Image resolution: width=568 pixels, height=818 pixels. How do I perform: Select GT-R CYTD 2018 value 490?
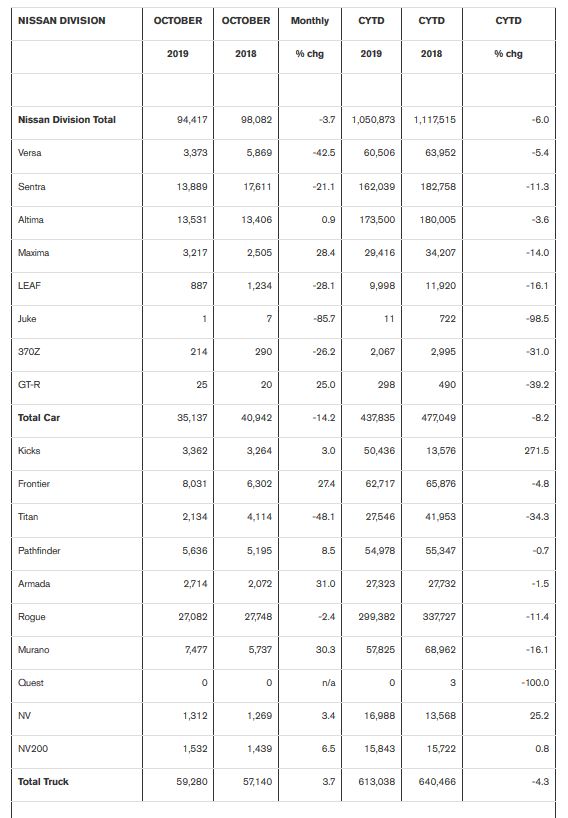(447, 384)
